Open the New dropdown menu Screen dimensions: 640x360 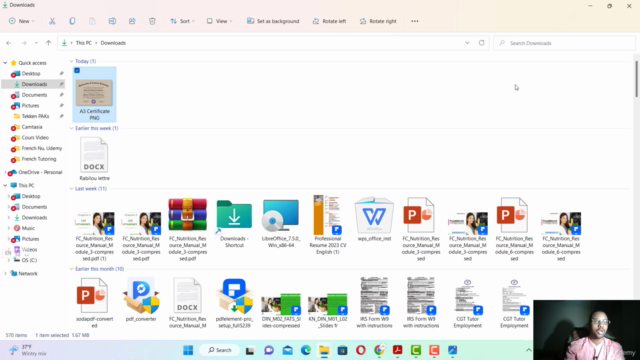[22, 21]
